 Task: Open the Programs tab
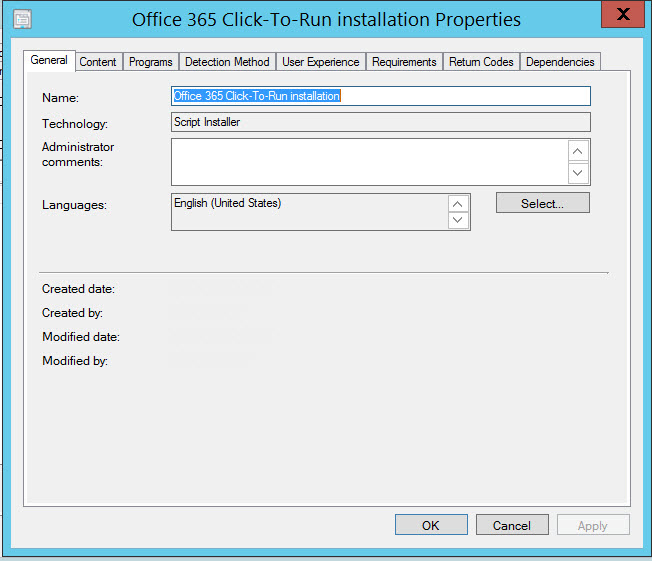pos(151,62)
